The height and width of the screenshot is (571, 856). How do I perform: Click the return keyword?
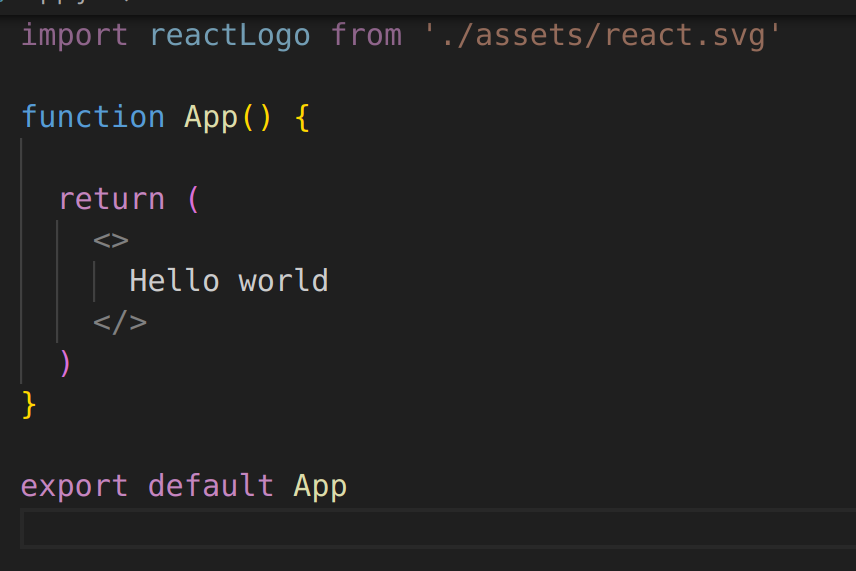click(x=111, y=199)
